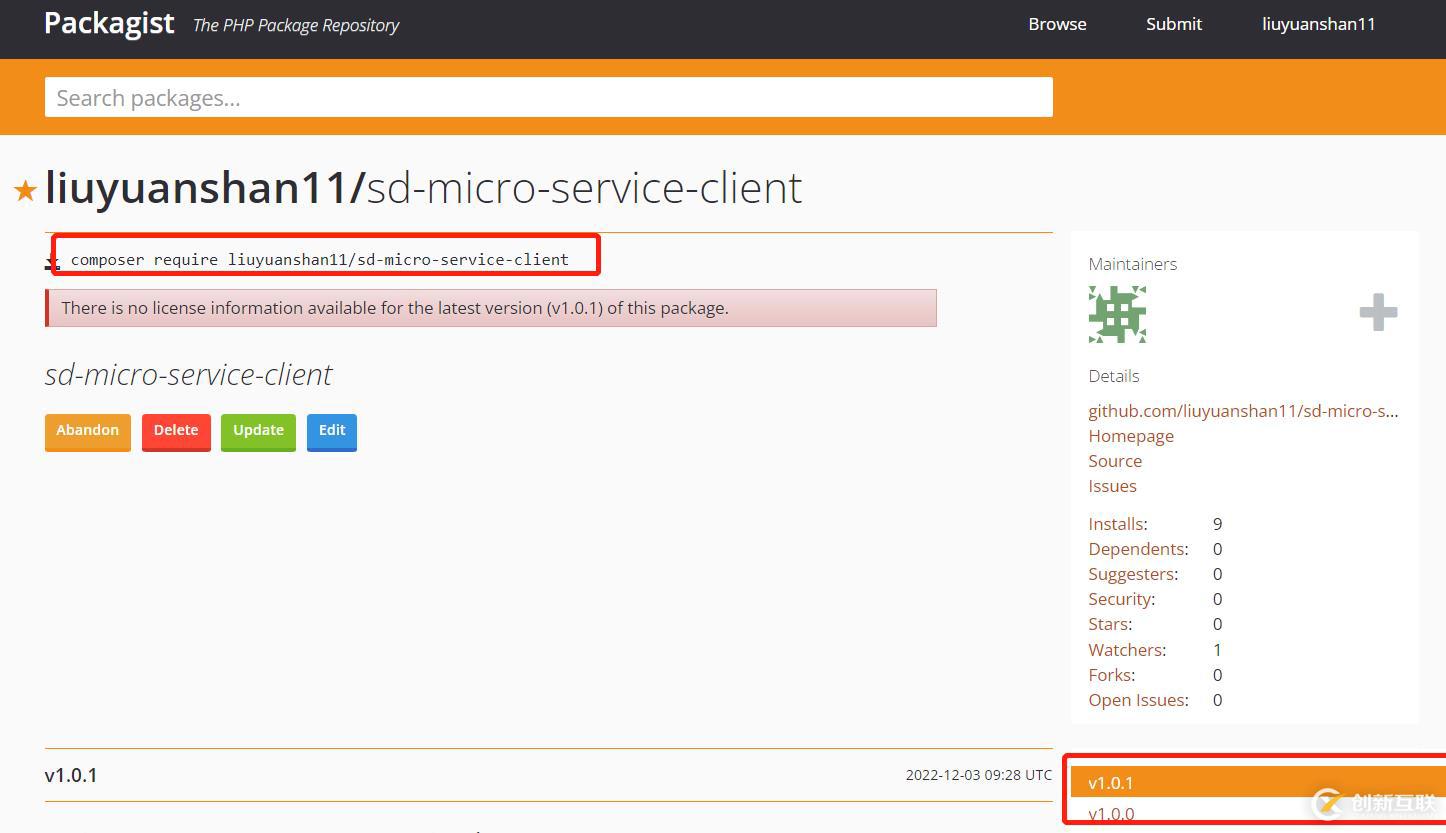This screenshot has width=1446, height=833.
Task: Open the Stars link
Action: click(1109, 624)
